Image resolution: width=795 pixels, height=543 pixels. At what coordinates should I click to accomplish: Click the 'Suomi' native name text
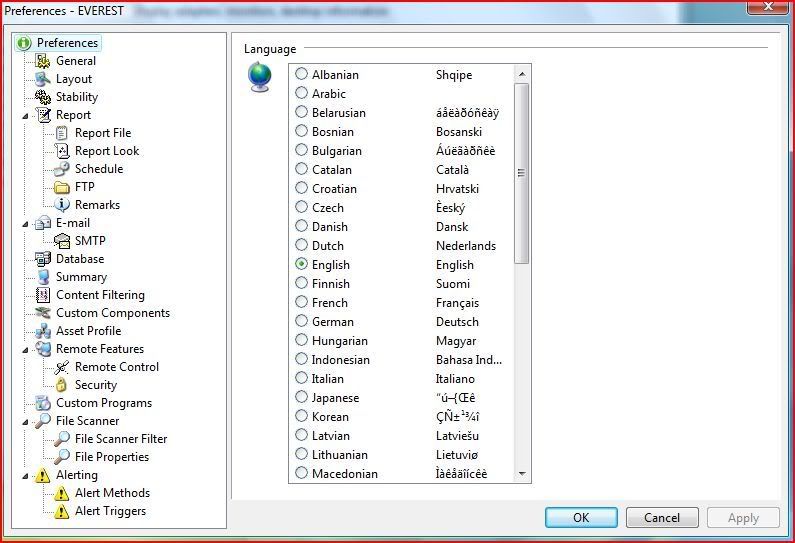pyautogui.click(x=453, y=284)
